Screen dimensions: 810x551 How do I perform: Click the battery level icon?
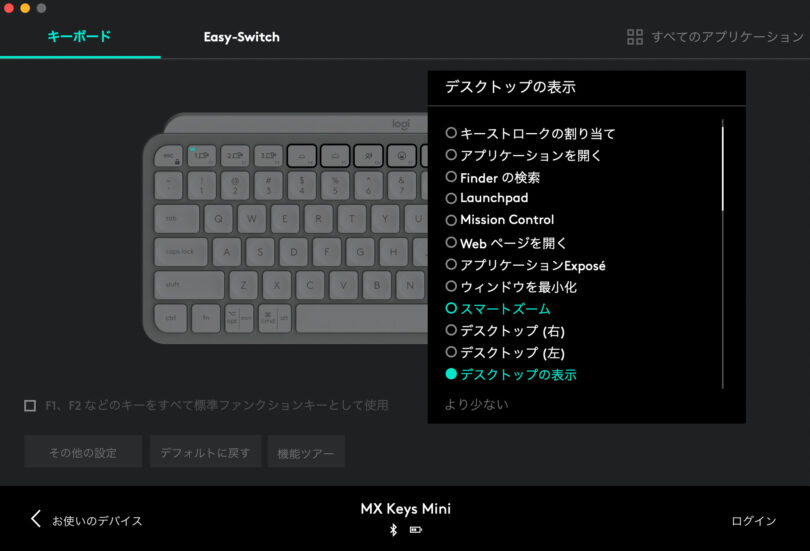click(416, 530)
